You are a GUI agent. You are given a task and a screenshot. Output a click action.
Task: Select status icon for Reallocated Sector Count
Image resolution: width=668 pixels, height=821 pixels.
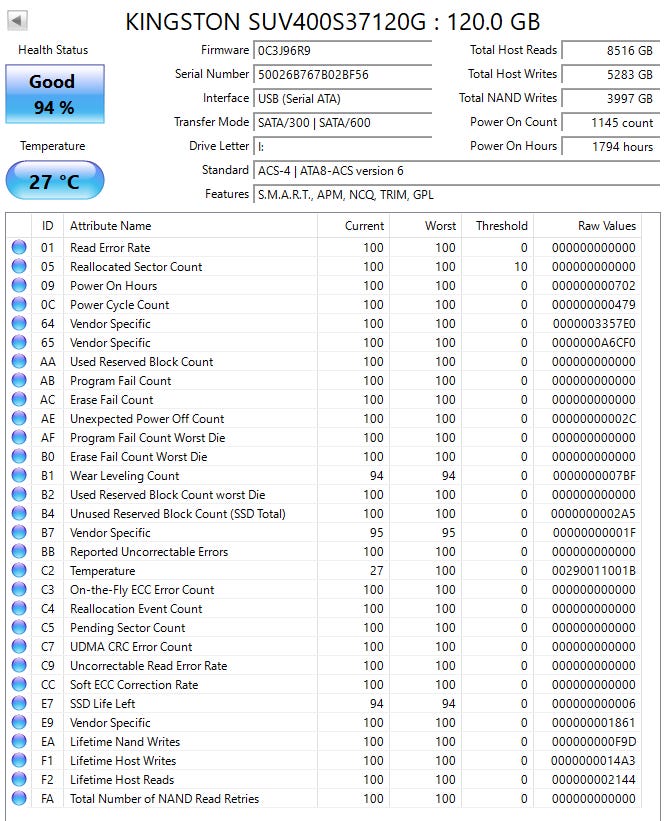(x=19, y=266)
